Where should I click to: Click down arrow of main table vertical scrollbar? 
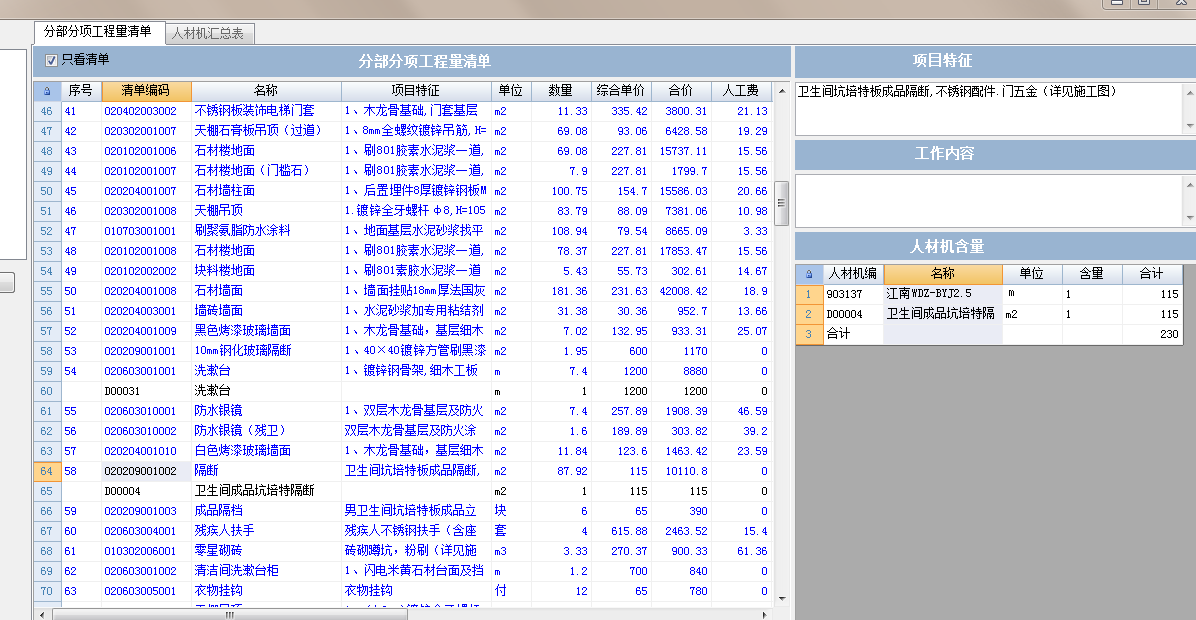pyautogui.click(x=782, y=599)
